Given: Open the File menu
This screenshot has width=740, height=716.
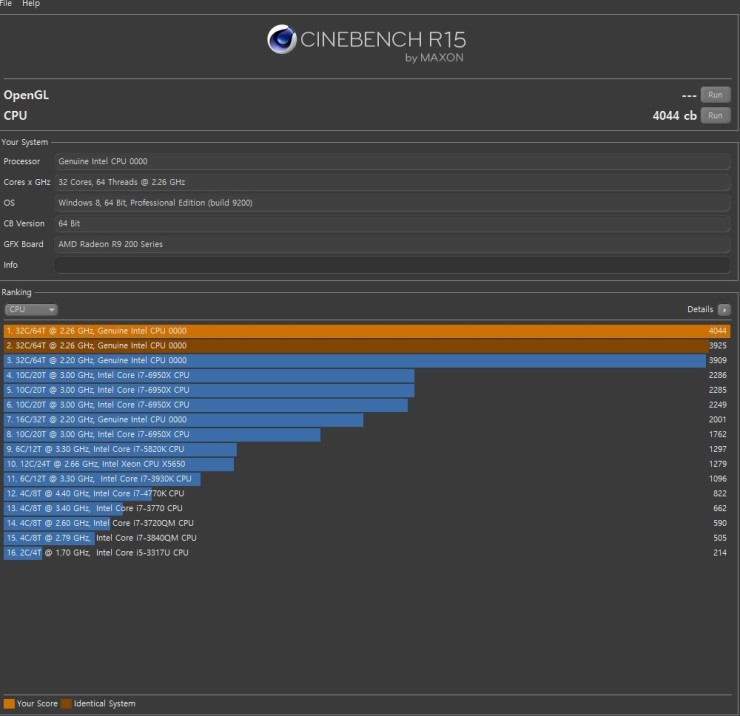Looking at the screenshot, I should (x=6, y=3).
